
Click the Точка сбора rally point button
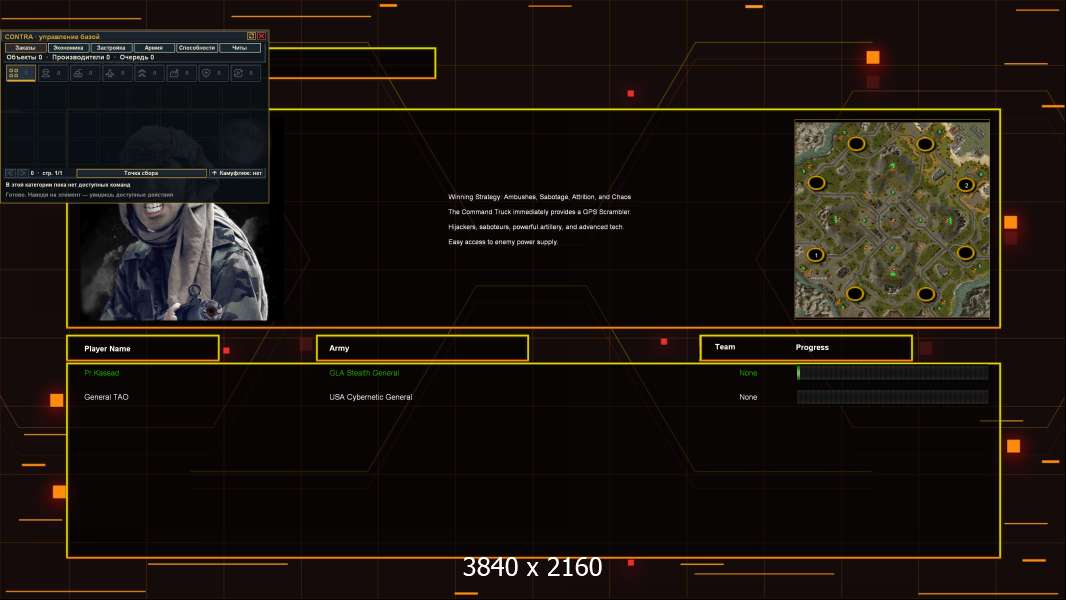(141, 173)
